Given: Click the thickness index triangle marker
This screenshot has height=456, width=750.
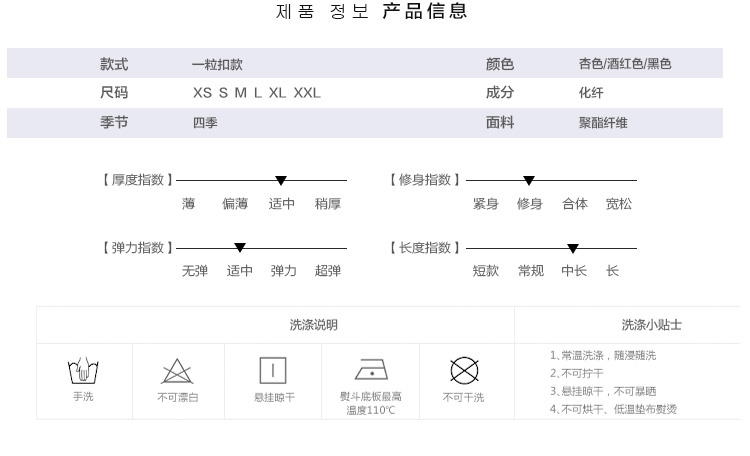Looking at the screenshot, I should click(x=281, y=181).
